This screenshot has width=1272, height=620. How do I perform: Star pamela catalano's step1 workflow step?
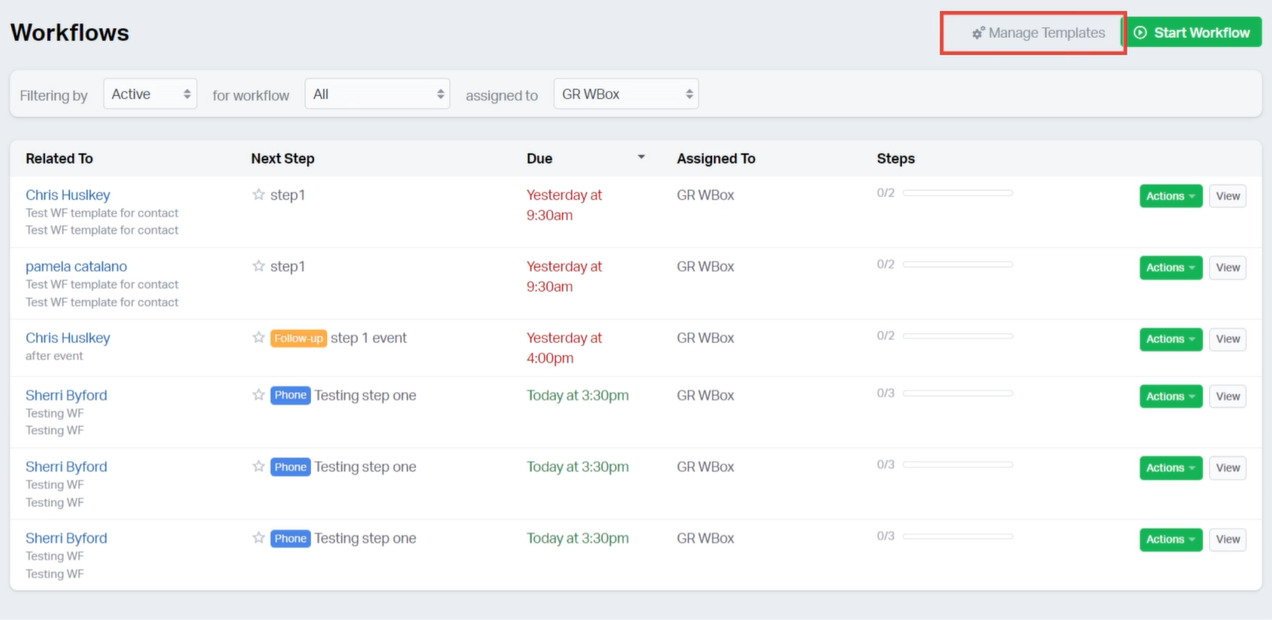257,266
